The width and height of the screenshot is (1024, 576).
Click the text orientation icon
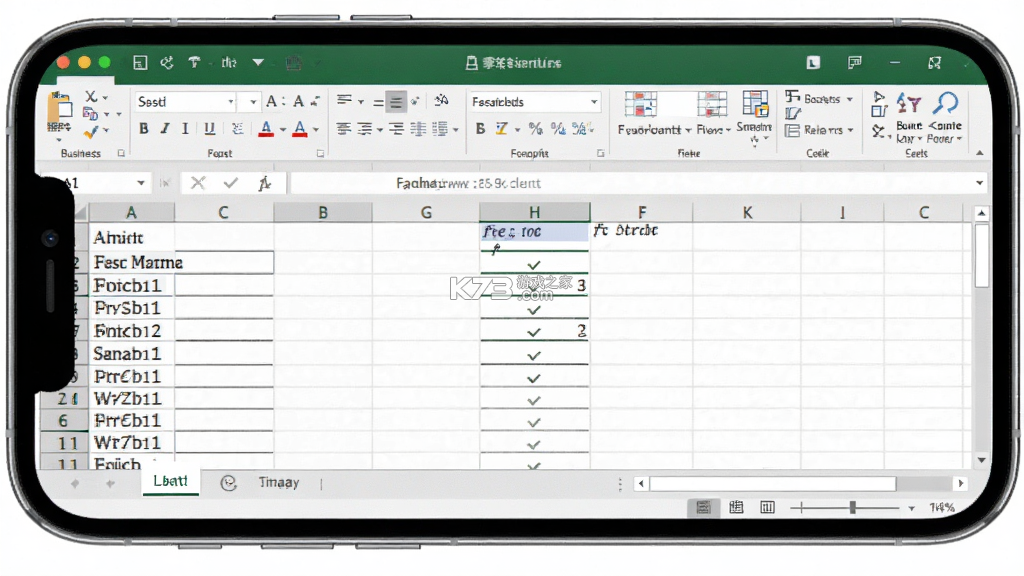pos(441,100)
